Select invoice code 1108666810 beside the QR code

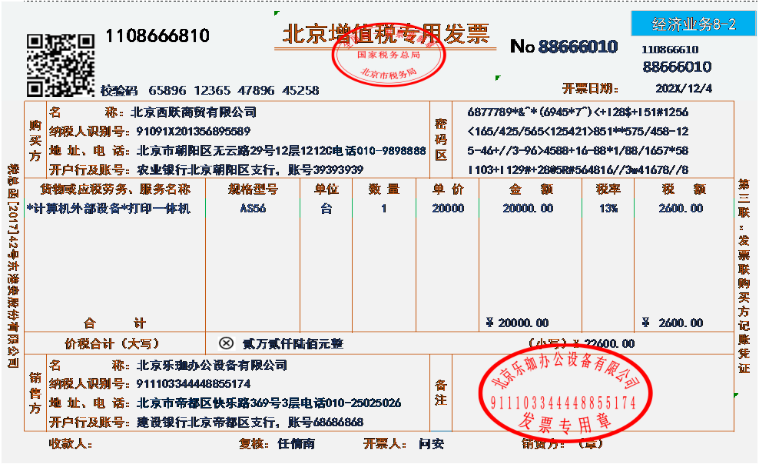pos(157,36)
